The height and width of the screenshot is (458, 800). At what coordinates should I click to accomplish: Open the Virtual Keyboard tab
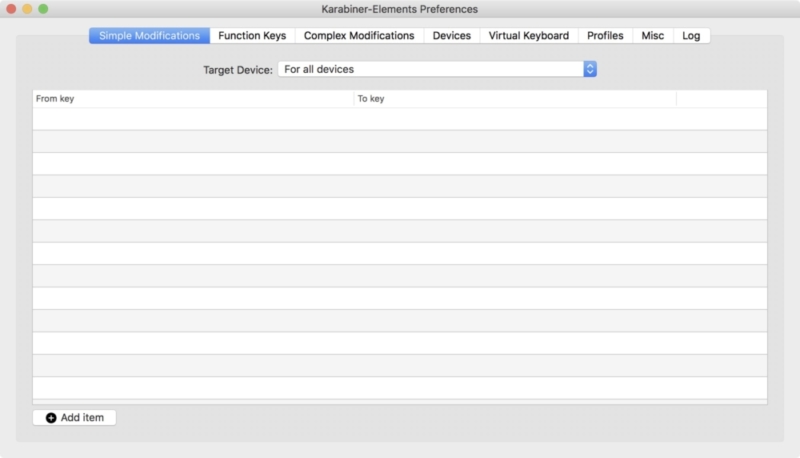529,36
